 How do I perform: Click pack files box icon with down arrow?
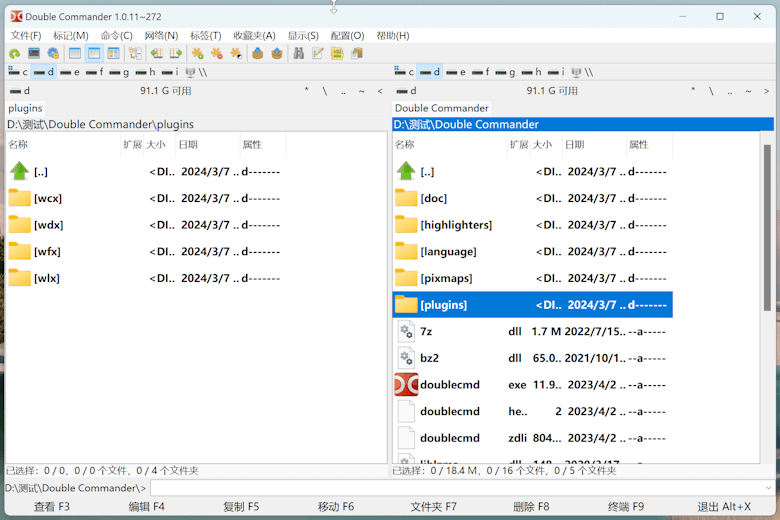point(258,53)
